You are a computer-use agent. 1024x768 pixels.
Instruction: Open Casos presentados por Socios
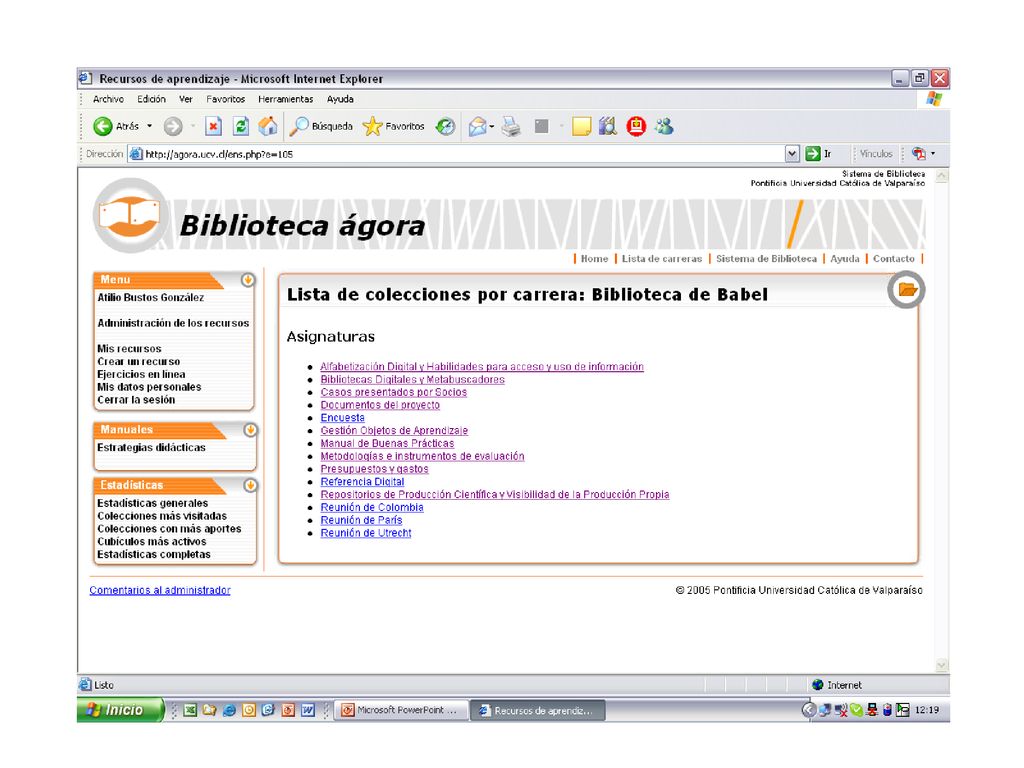(394, 392)
